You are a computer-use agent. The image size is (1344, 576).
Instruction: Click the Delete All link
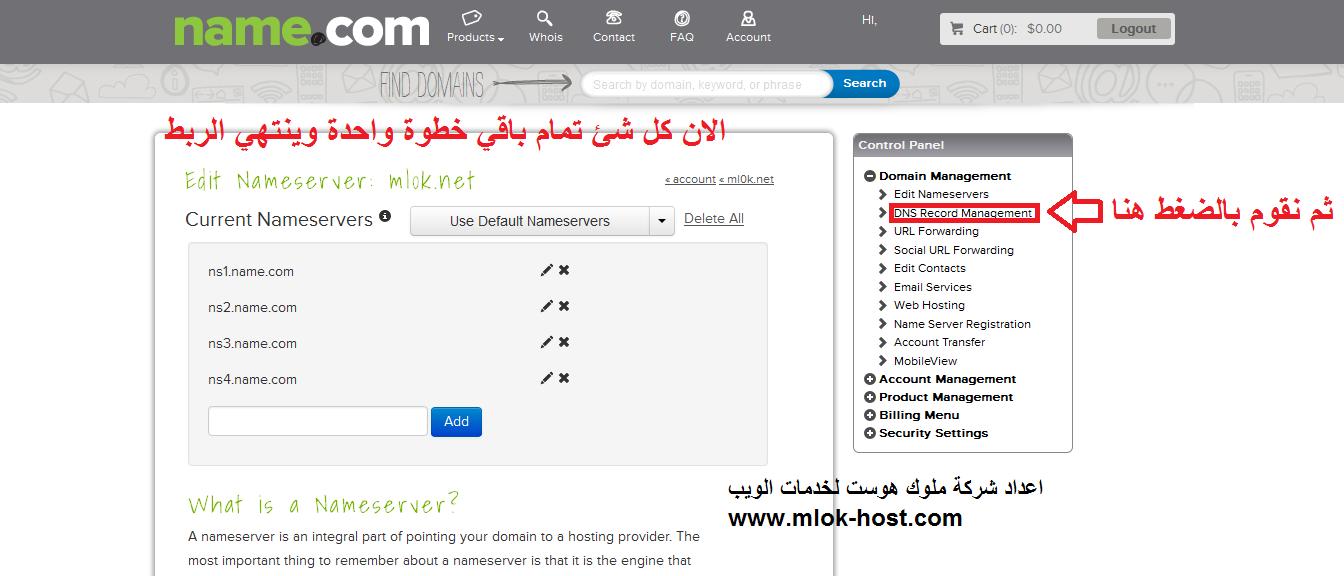[x=714, y=218]
